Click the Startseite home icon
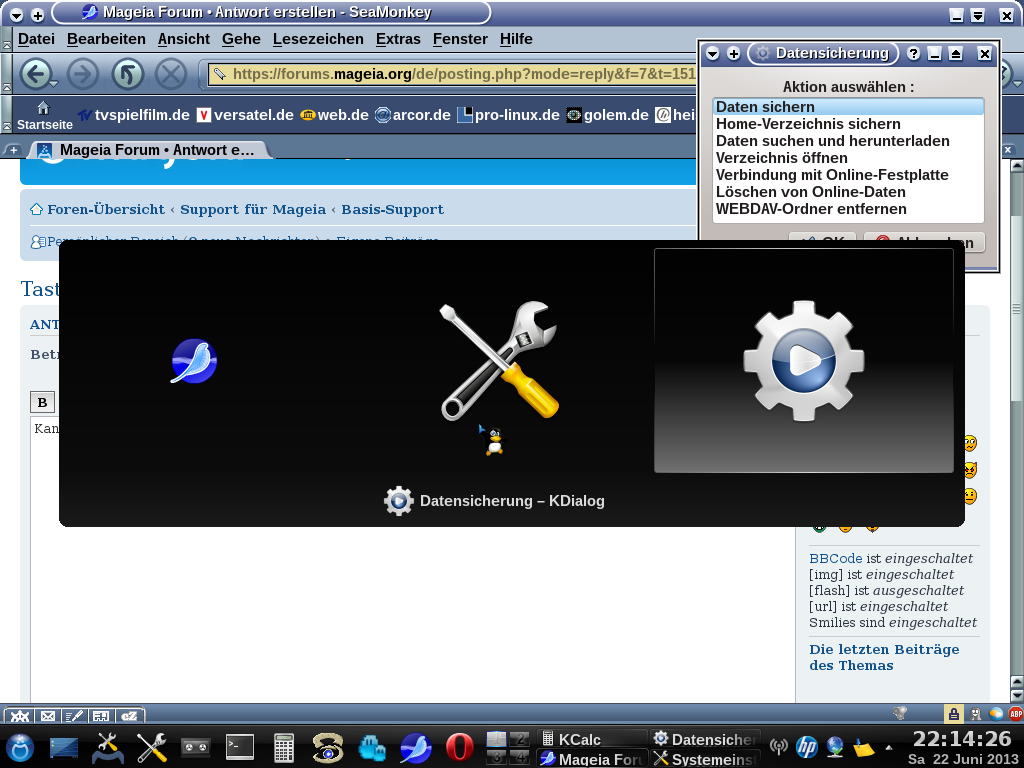This screenshot has width=1024, height=768. click(44, 108)
